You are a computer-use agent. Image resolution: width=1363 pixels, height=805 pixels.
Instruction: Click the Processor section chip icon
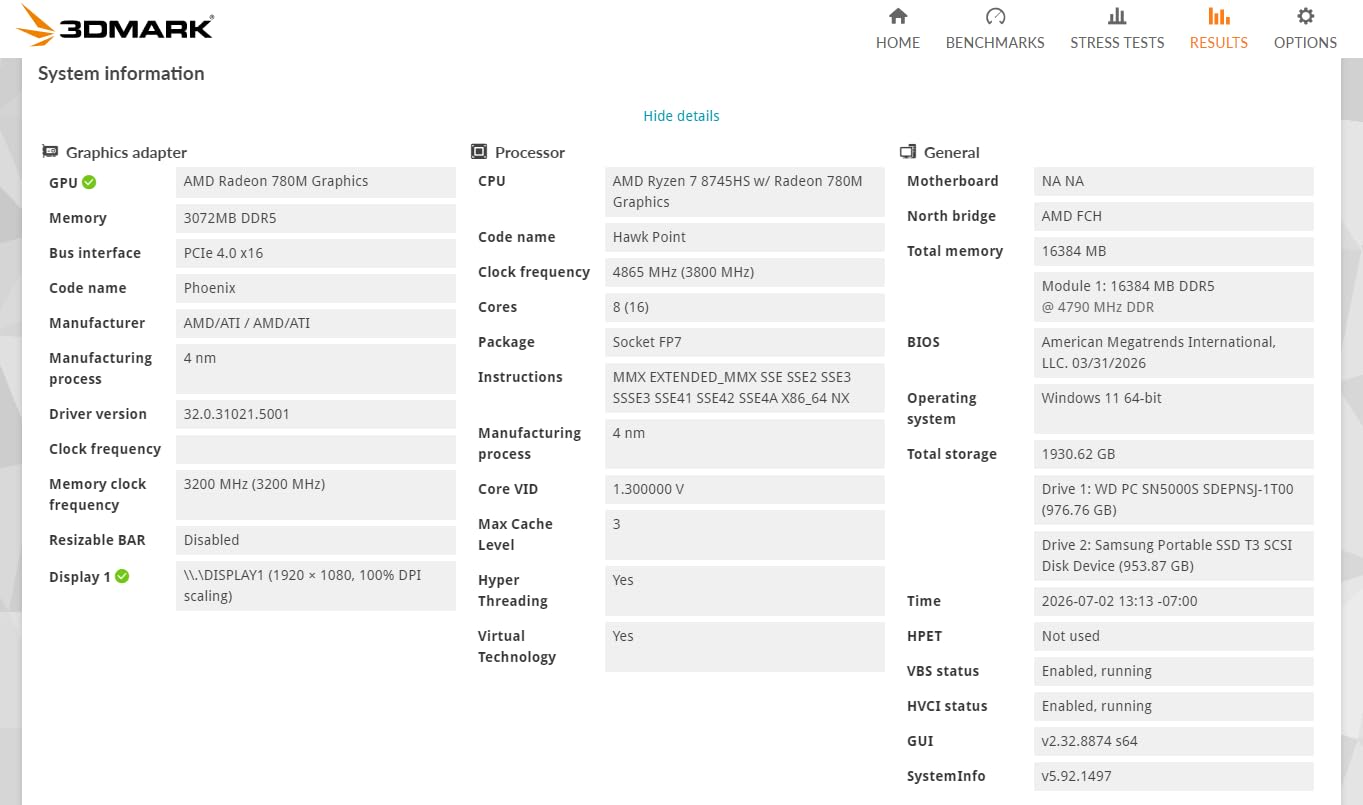click(x=479, y=152)
